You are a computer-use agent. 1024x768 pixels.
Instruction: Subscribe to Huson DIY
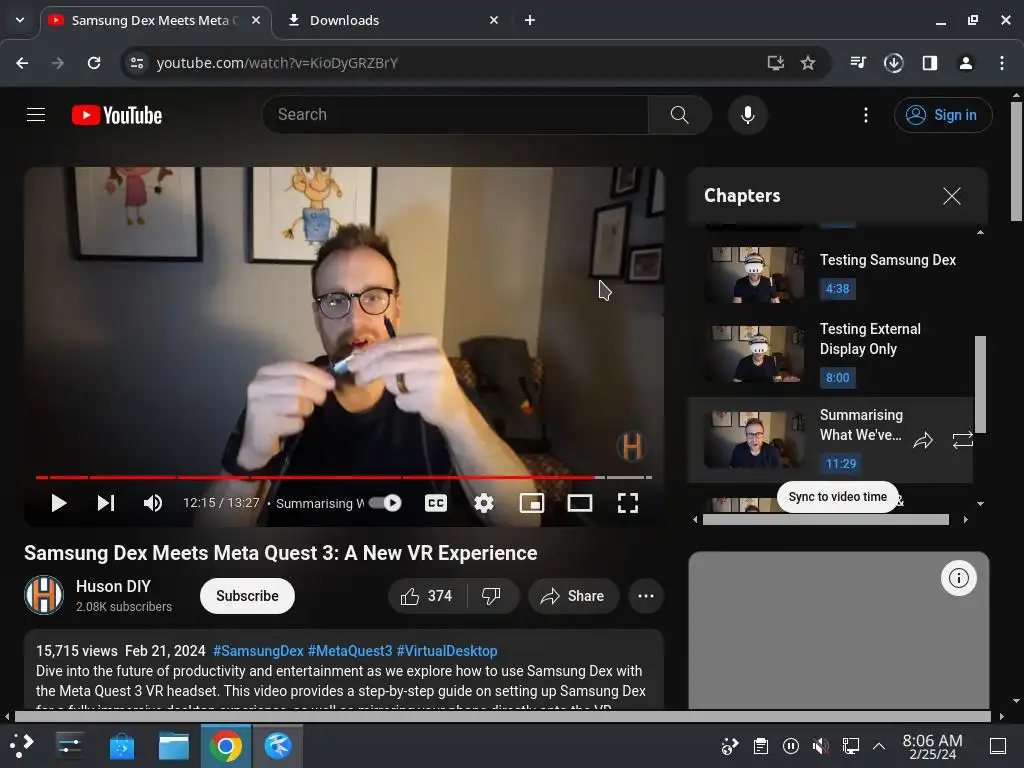pyautogui.click(x=247, y=596)
